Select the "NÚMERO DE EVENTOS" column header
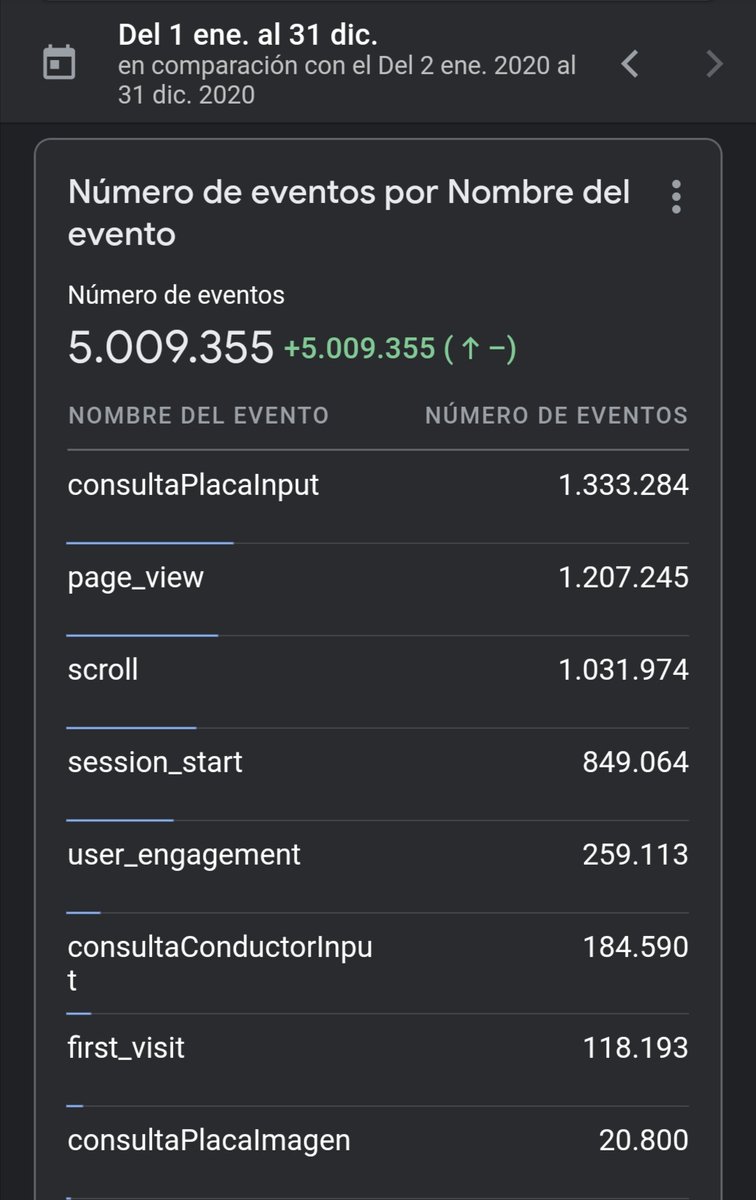 [556, 415]
